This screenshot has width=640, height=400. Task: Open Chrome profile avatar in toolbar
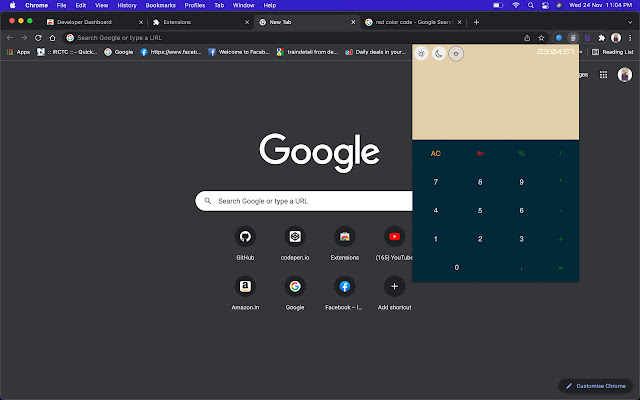coord(616,38)
